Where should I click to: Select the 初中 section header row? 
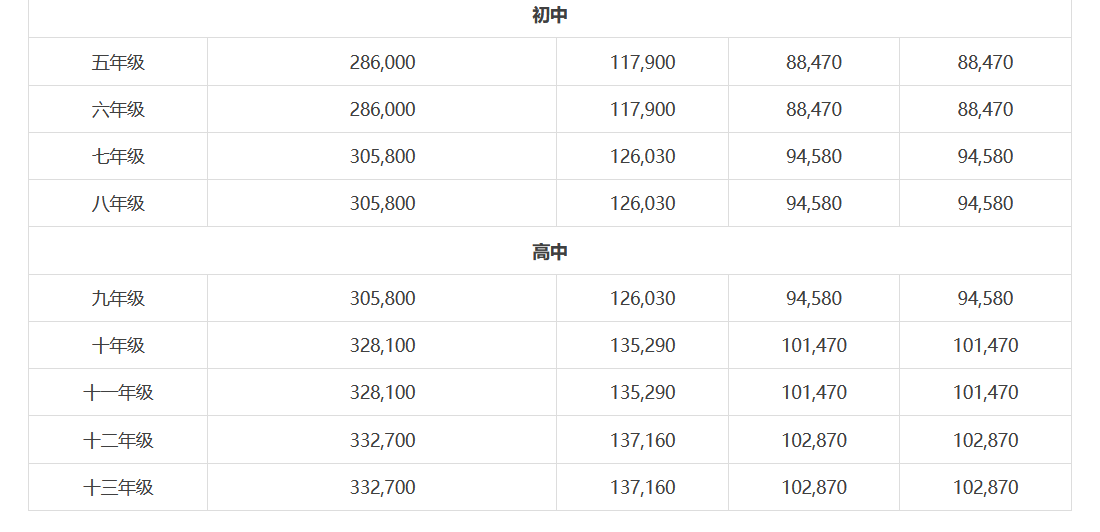click(549, 15)
